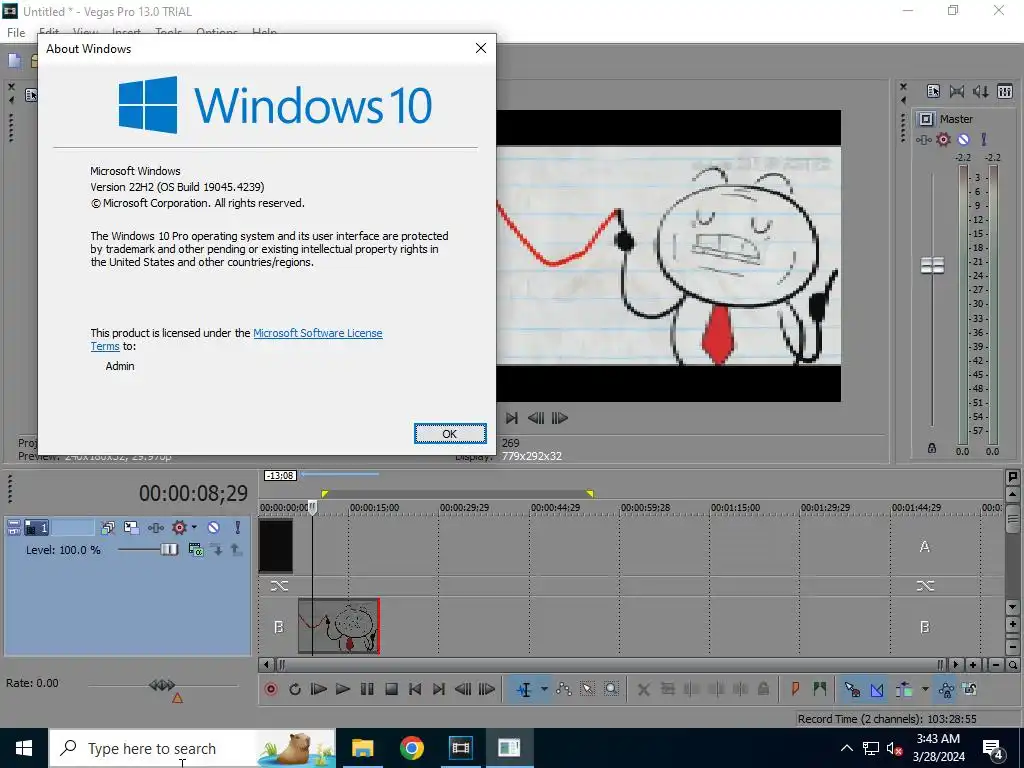Click the Master bus output icon
1024x768 pixels.
pos(925,119)
